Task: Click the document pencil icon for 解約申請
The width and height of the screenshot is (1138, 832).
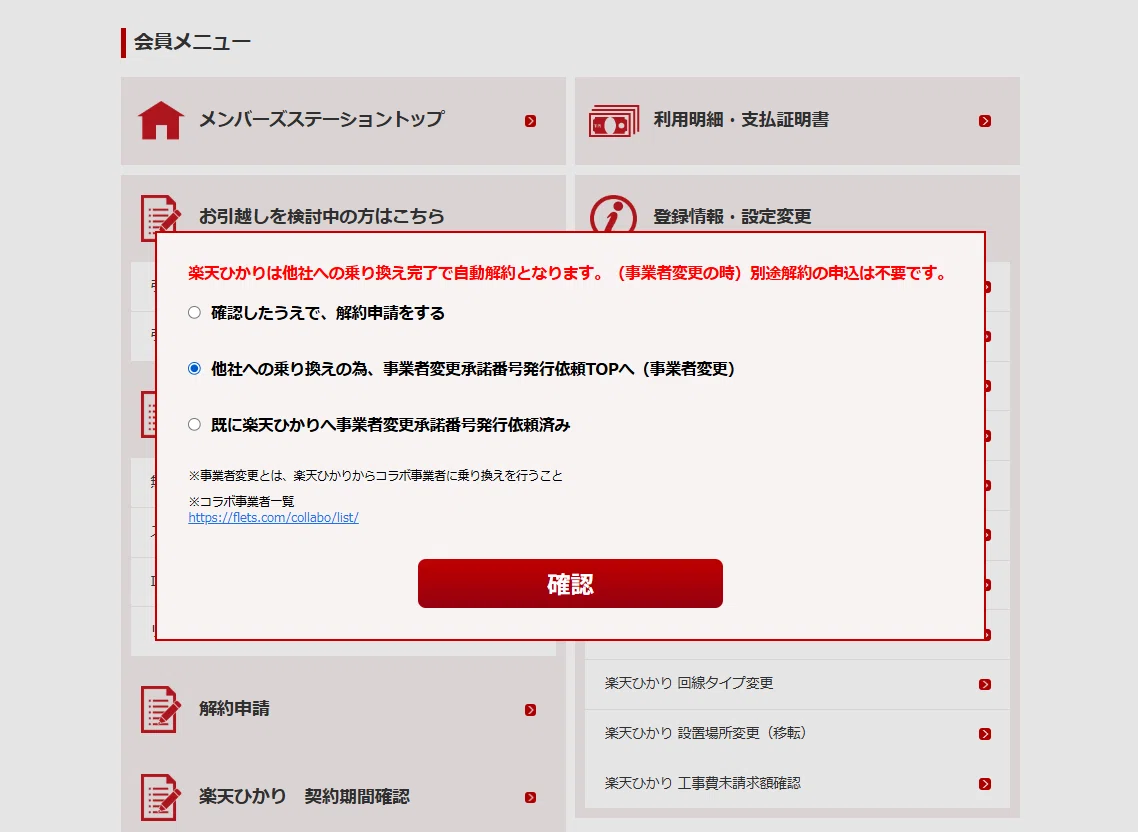Action: tap(160, 709)
